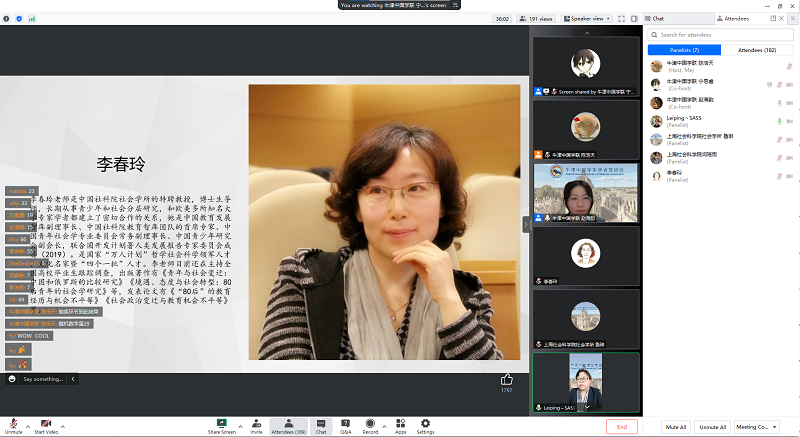Select the anime avatar screen-sharing thumbnail
Image resolution: width=800 pixels, height=437 pixels.
pyautogui.click(x=586, y=66)
